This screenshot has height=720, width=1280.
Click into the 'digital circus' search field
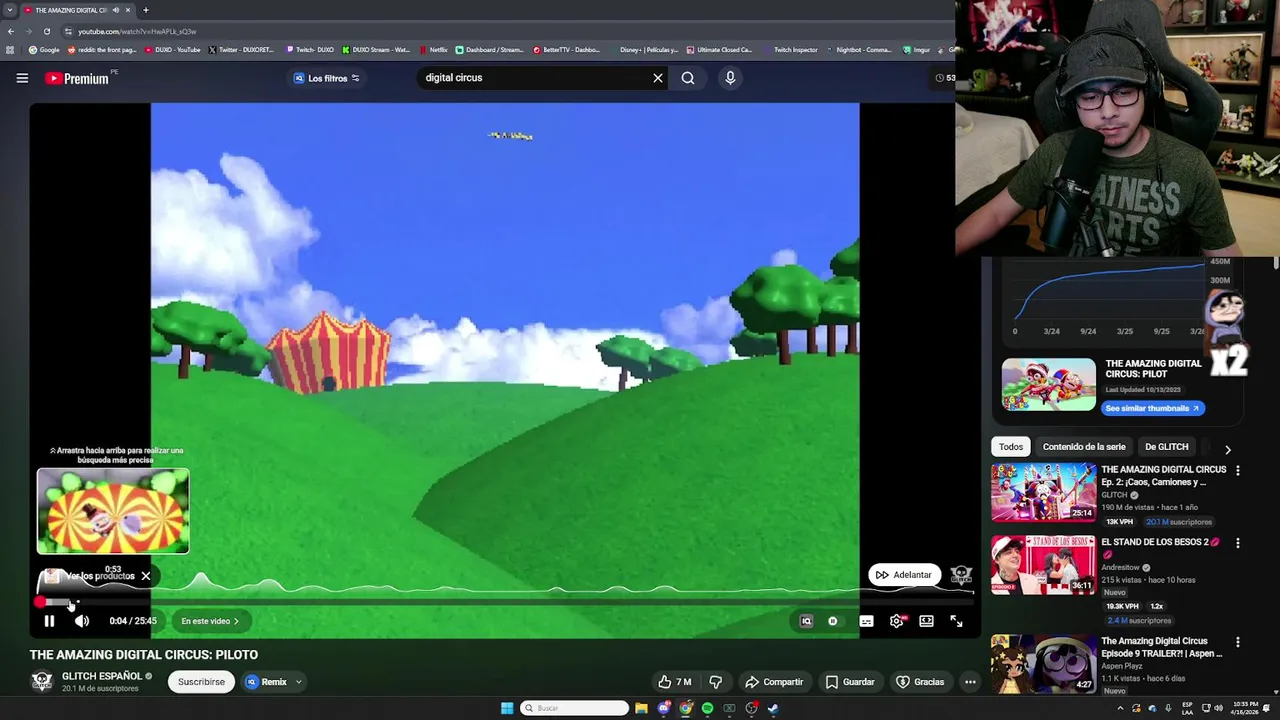point(535,78)
